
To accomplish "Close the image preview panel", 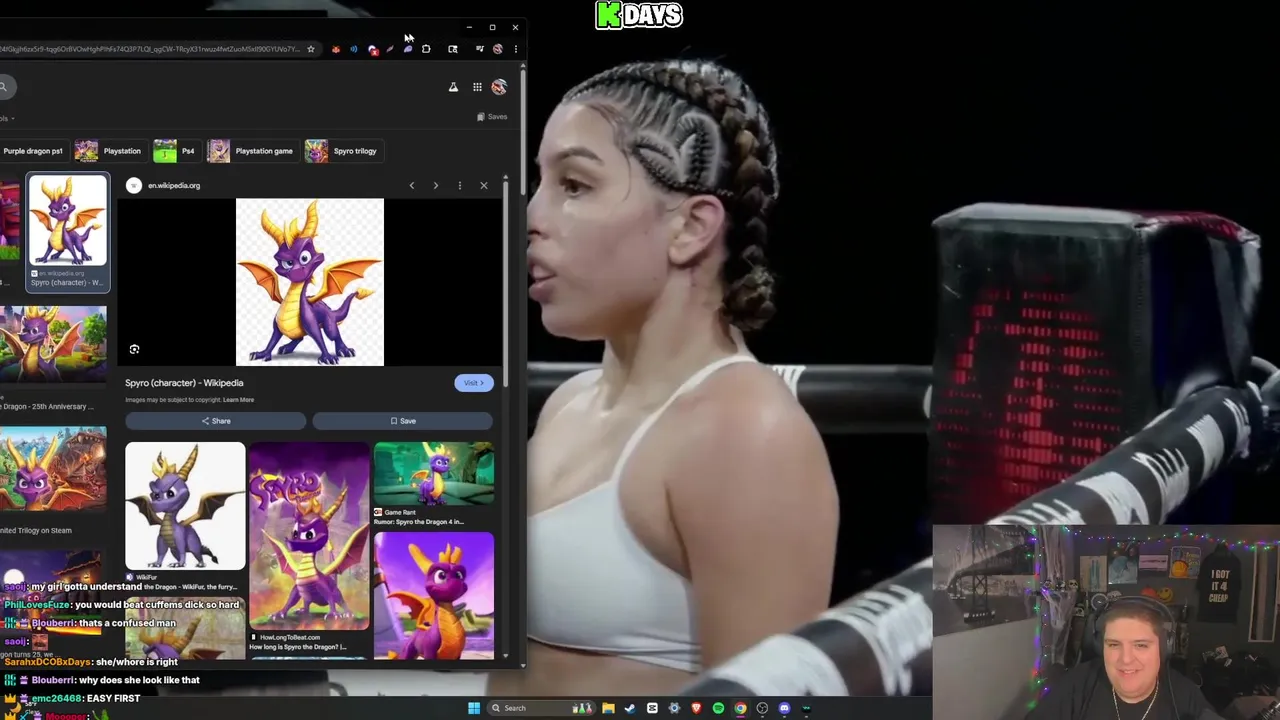I will [484, 185].
